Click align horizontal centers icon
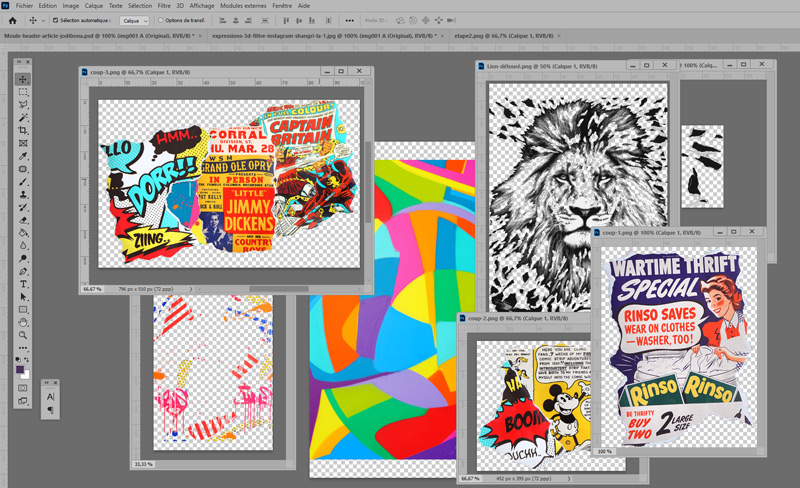Image resolution: width=800 pixels, height=488 pixels. coord(236,20)
